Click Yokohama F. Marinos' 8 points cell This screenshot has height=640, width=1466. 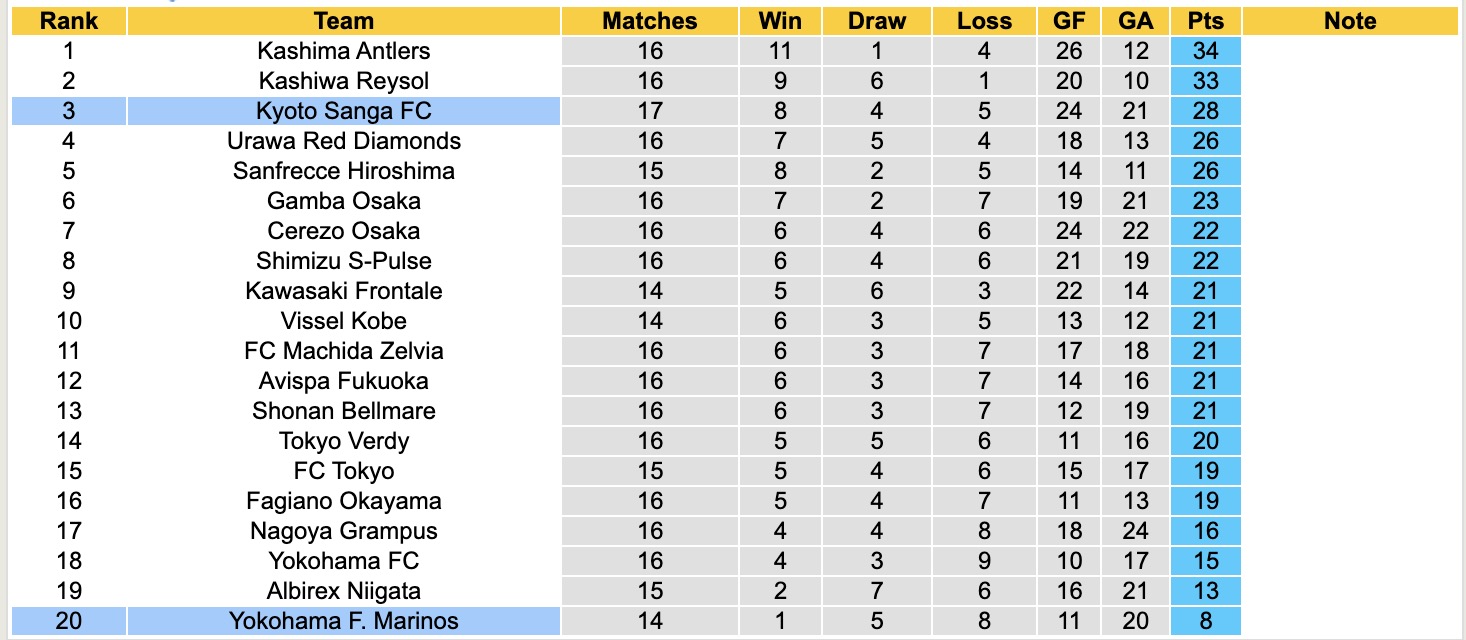1206,621
